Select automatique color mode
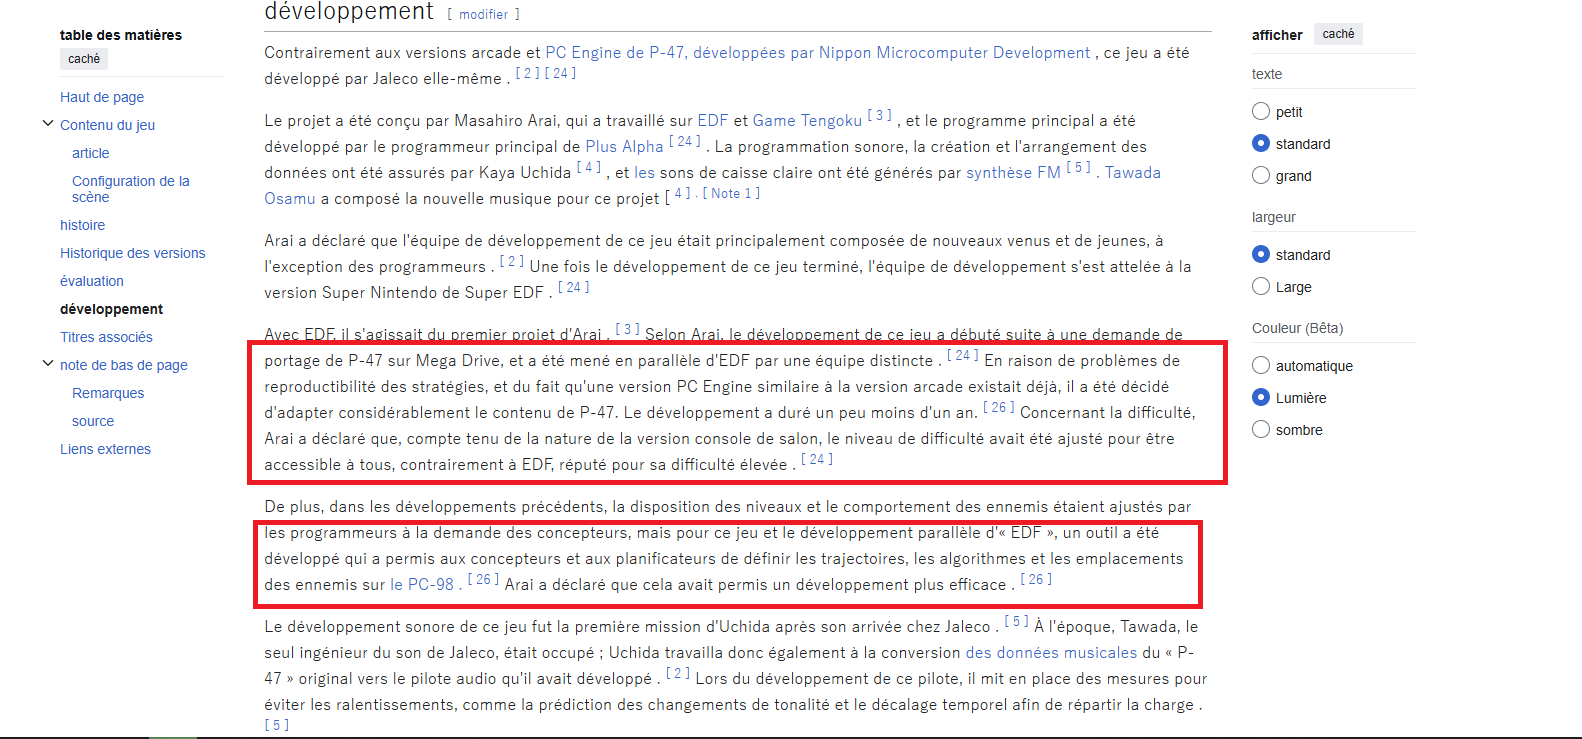Viewport: 1582px width, 739px height. pos(1261,366)
